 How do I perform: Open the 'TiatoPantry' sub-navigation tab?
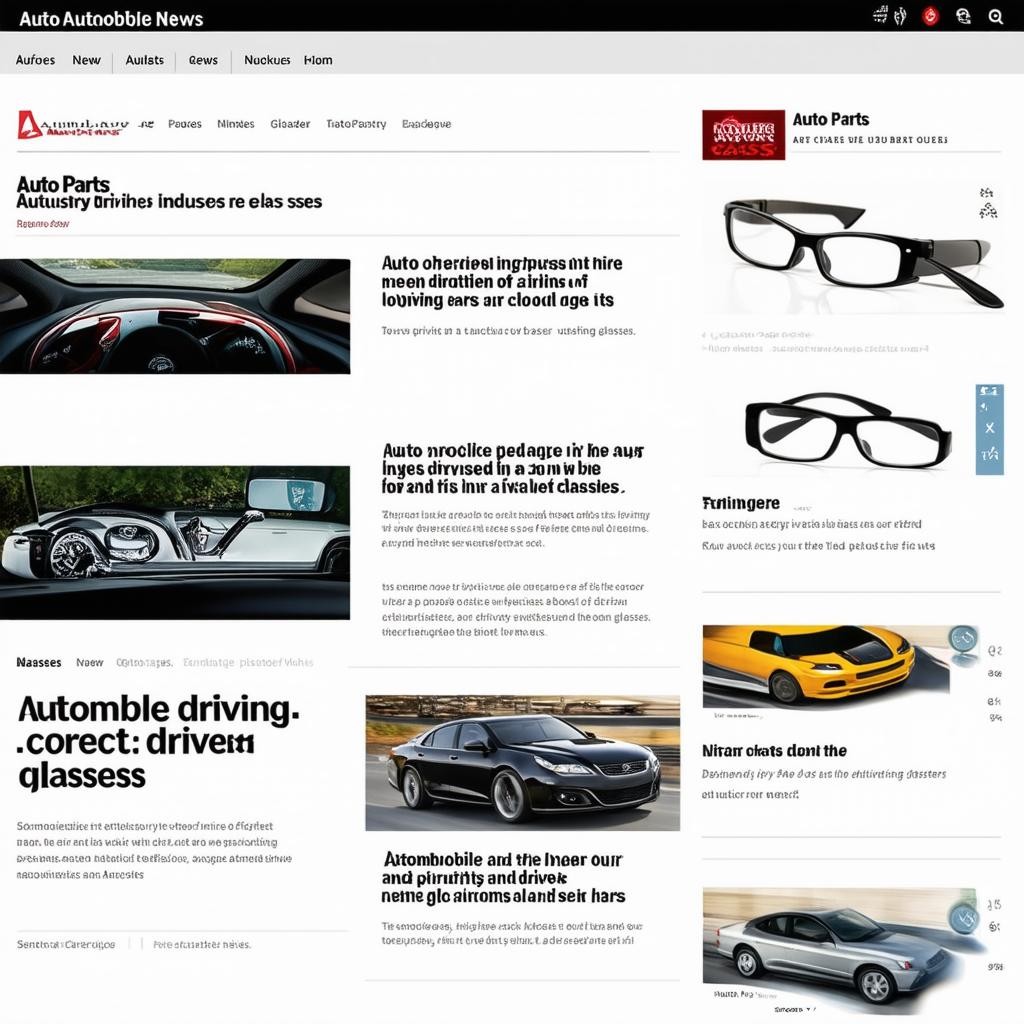[356, 124]
